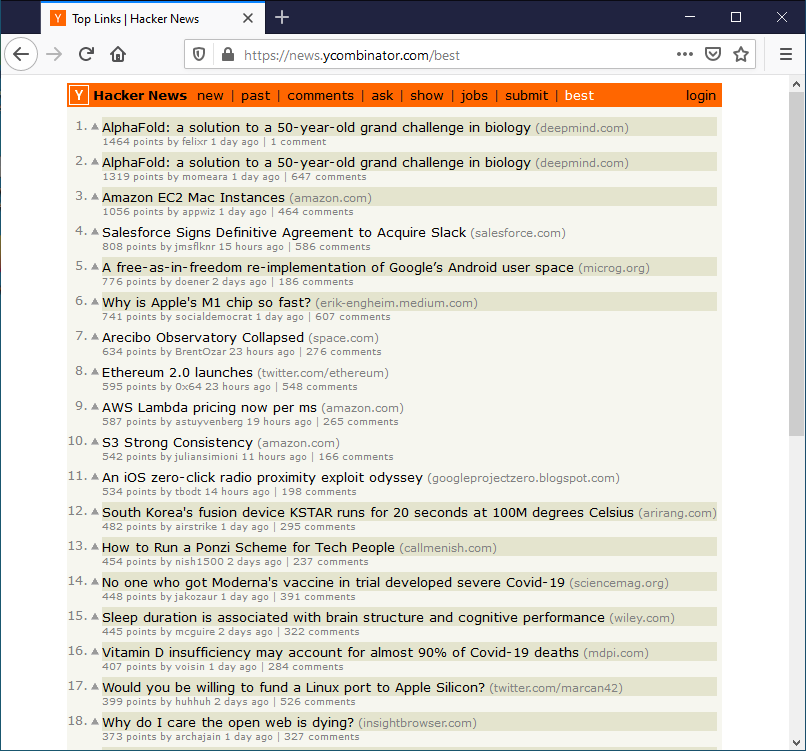Screen dimensions: 806x751
Task: Open tracking protection shield info
Action: click(199, 54)
